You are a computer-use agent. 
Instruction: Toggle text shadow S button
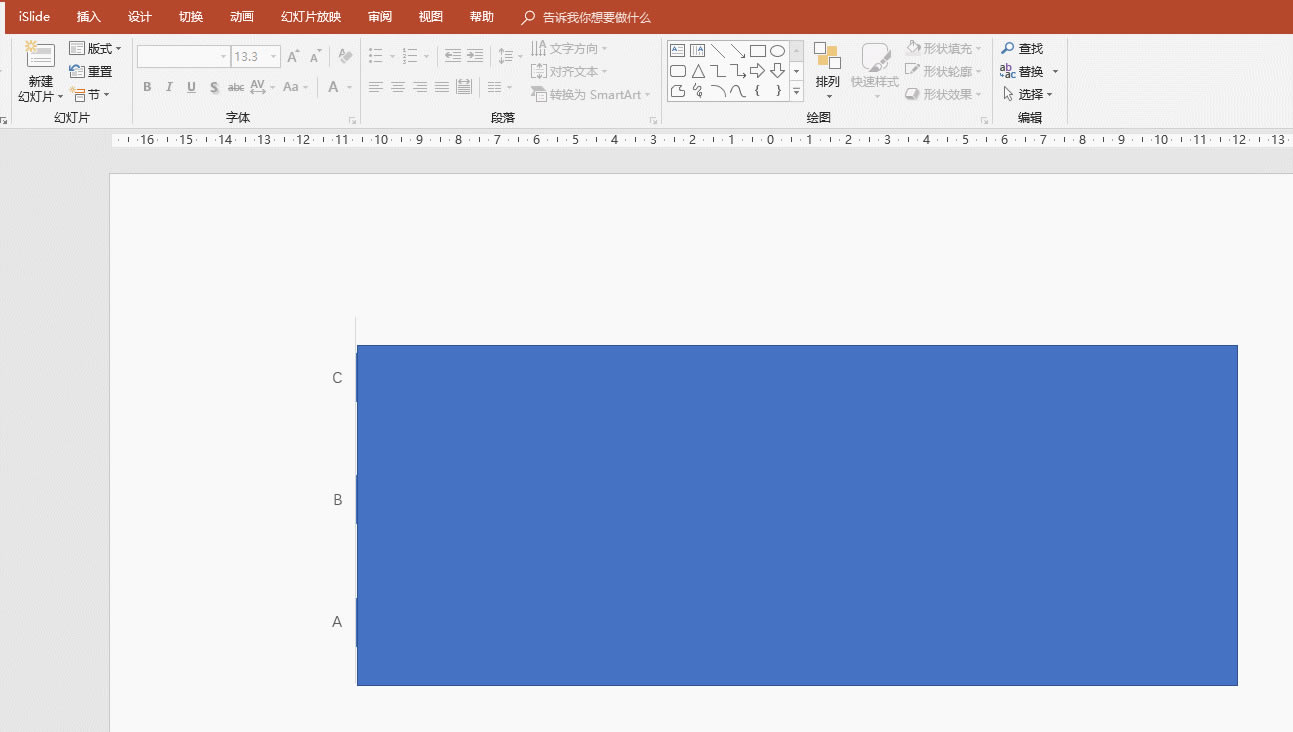point(214,87)
